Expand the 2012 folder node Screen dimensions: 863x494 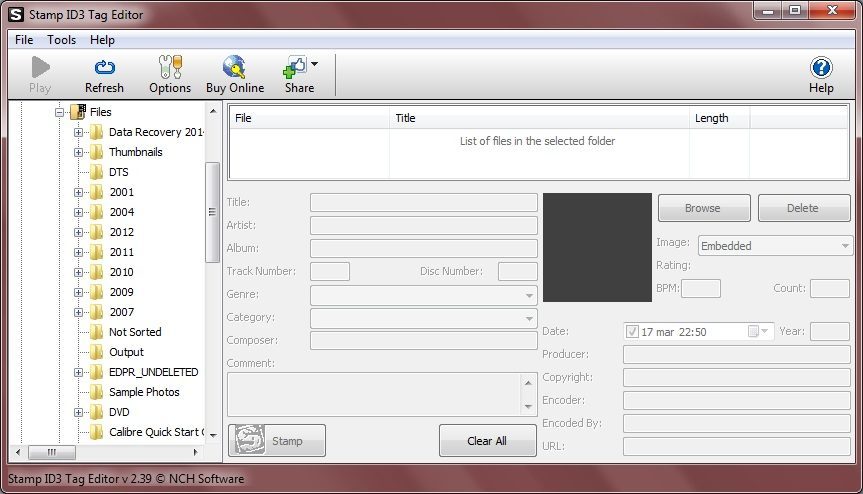[x=78, y=233]
